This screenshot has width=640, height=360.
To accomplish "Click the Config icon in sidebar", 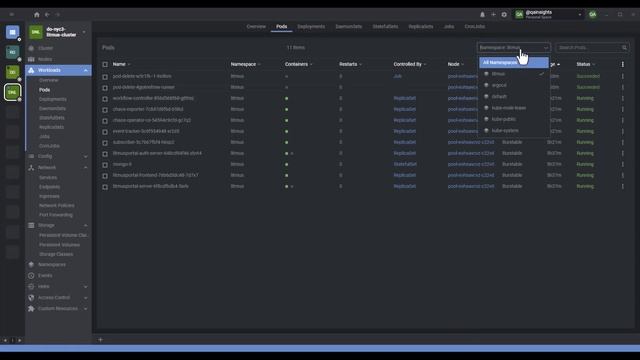I will tap(31, 156).
